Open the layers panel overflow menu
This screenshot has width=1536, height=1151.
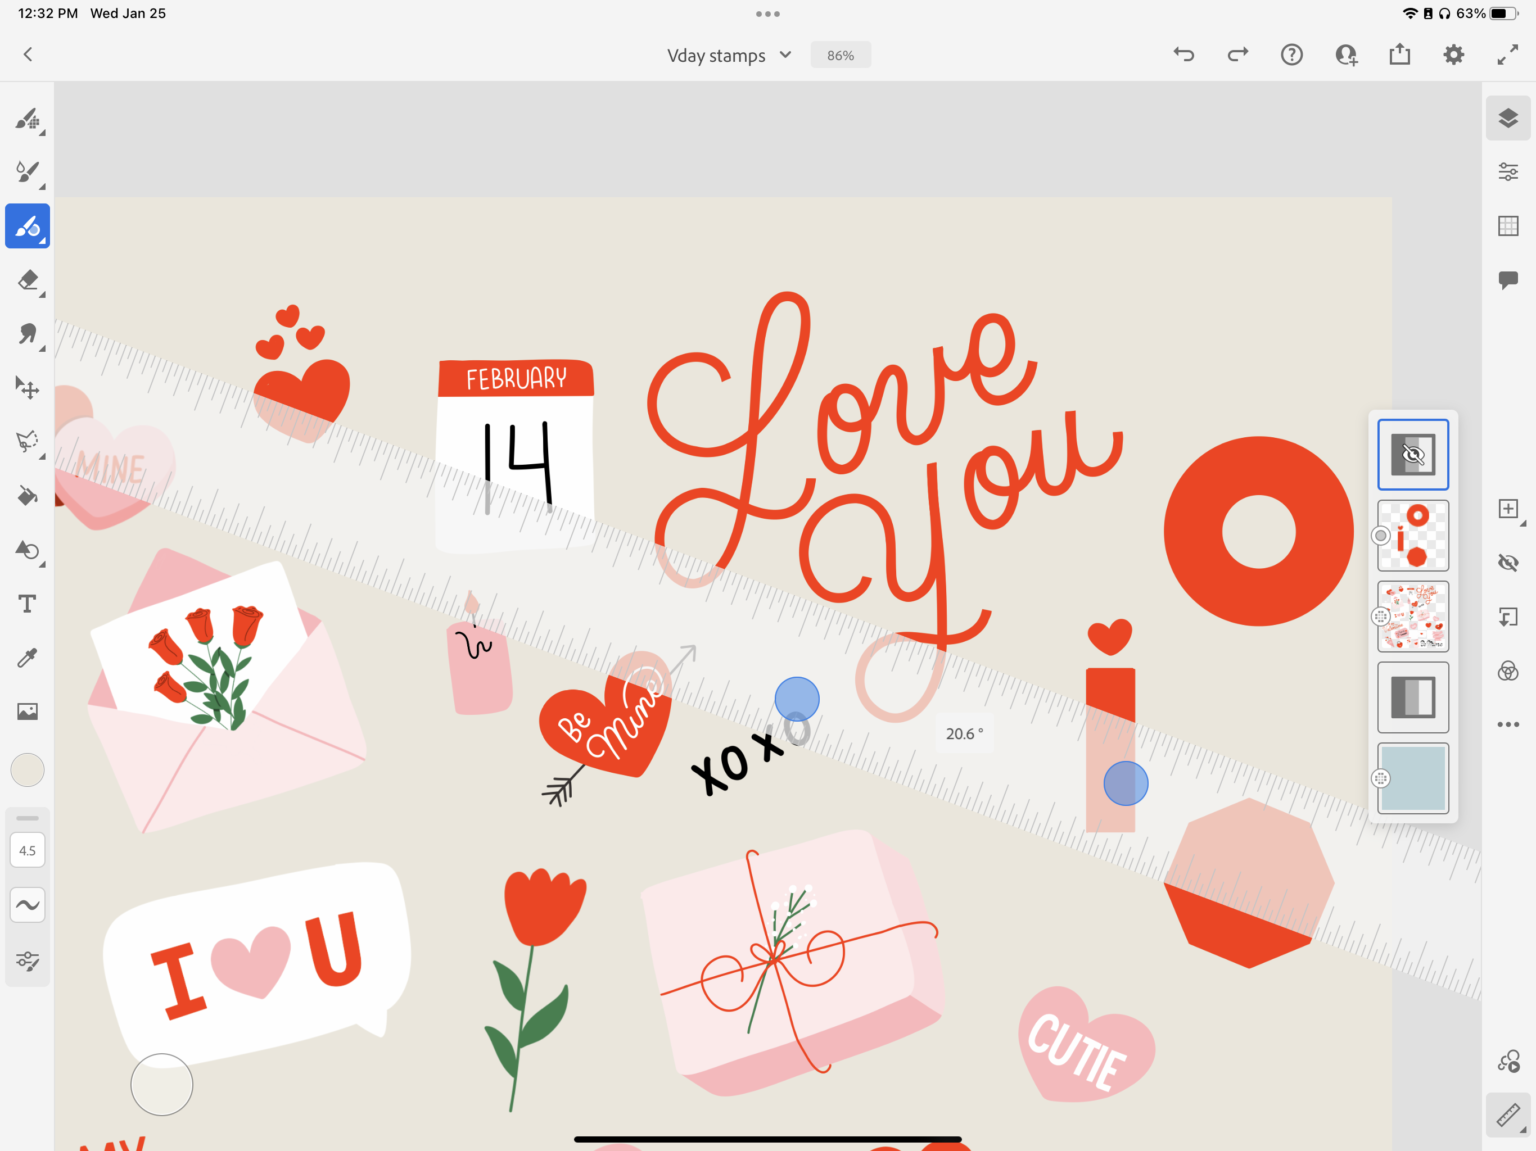[1508, 724]
